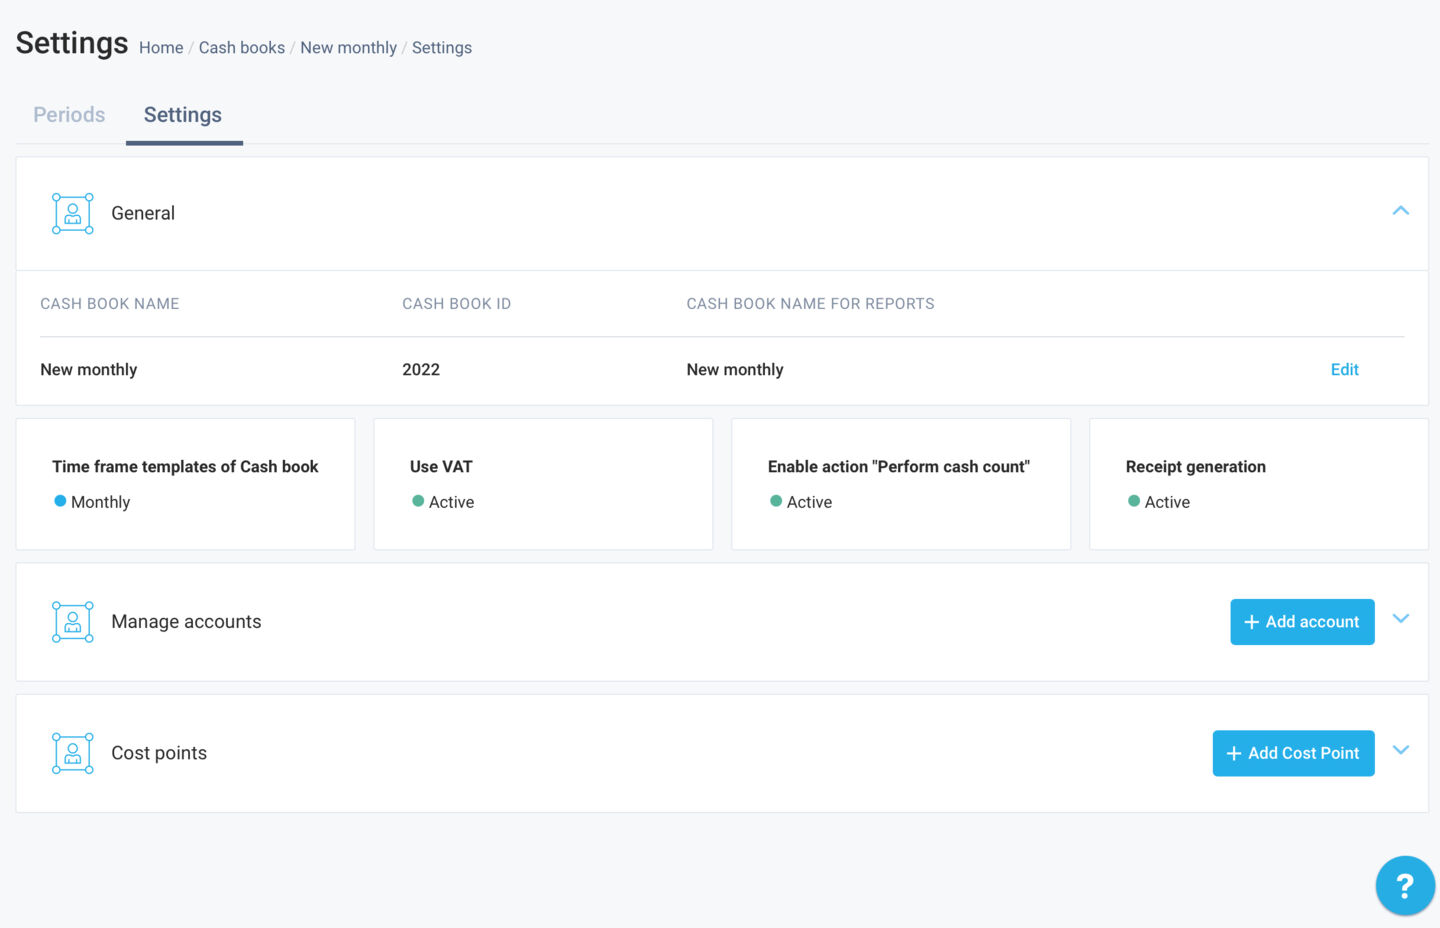Click the Monthly time frame label
The height and width of the screenshot is (928, 1440).
pyautogui.click(x=100, y=502)
